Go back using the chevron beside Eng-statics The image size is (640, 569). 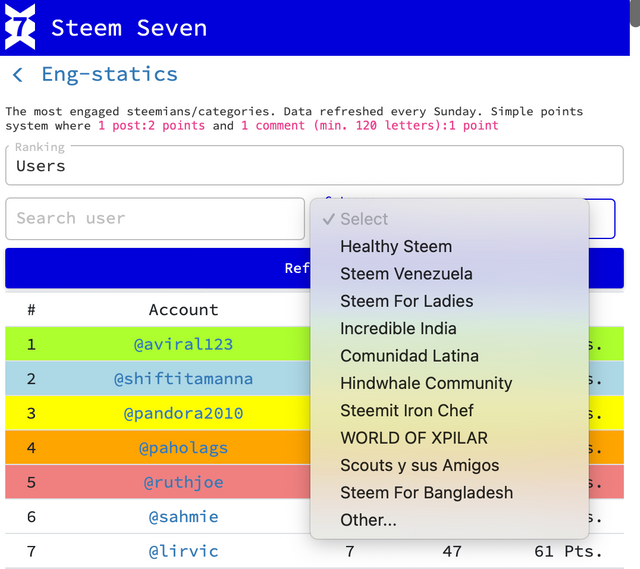pyautogui.click(x=18, y=75)
